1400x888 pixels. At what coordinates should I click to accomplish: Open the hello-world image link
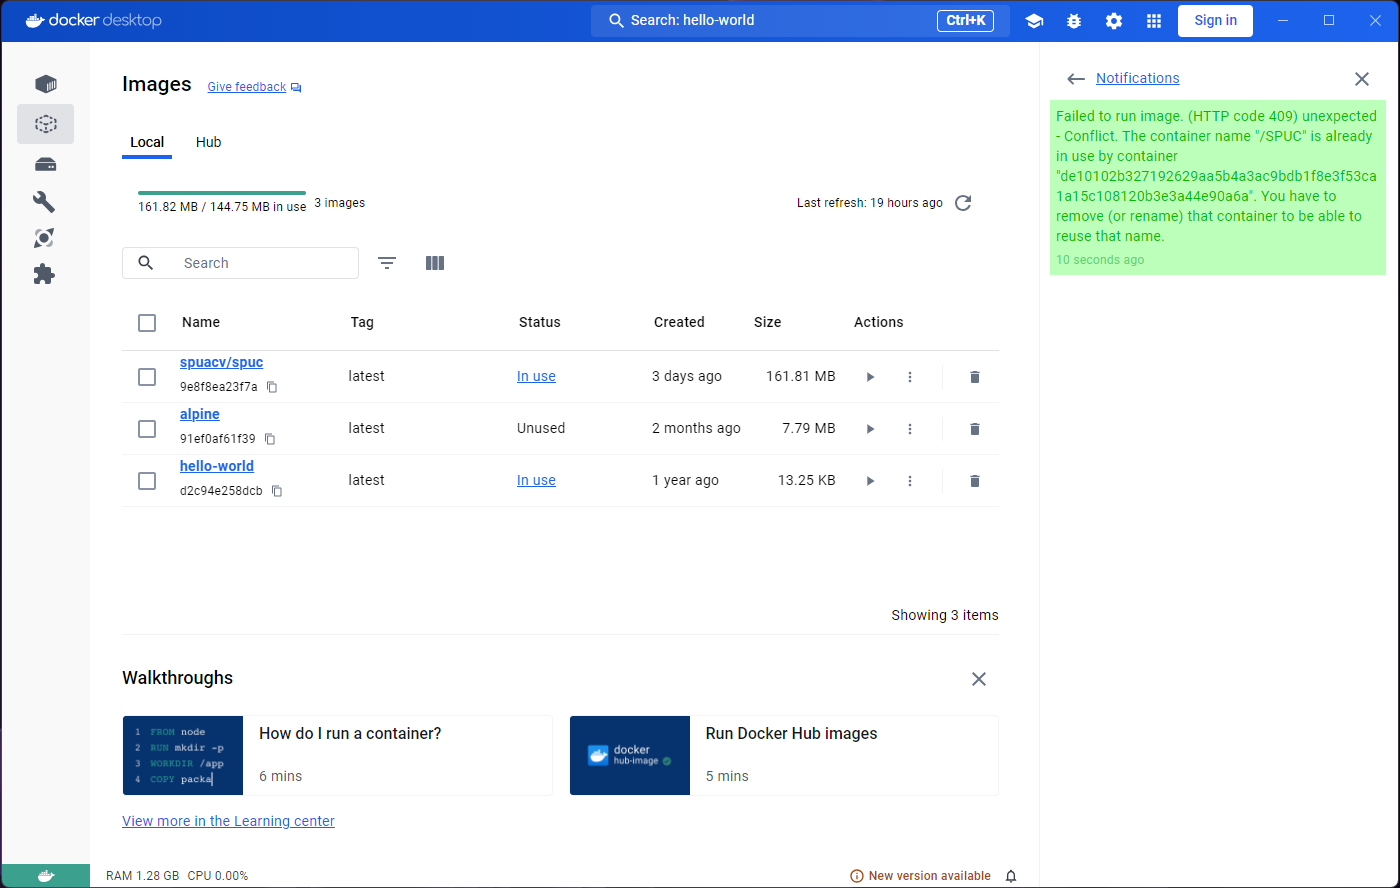(217, 466)
